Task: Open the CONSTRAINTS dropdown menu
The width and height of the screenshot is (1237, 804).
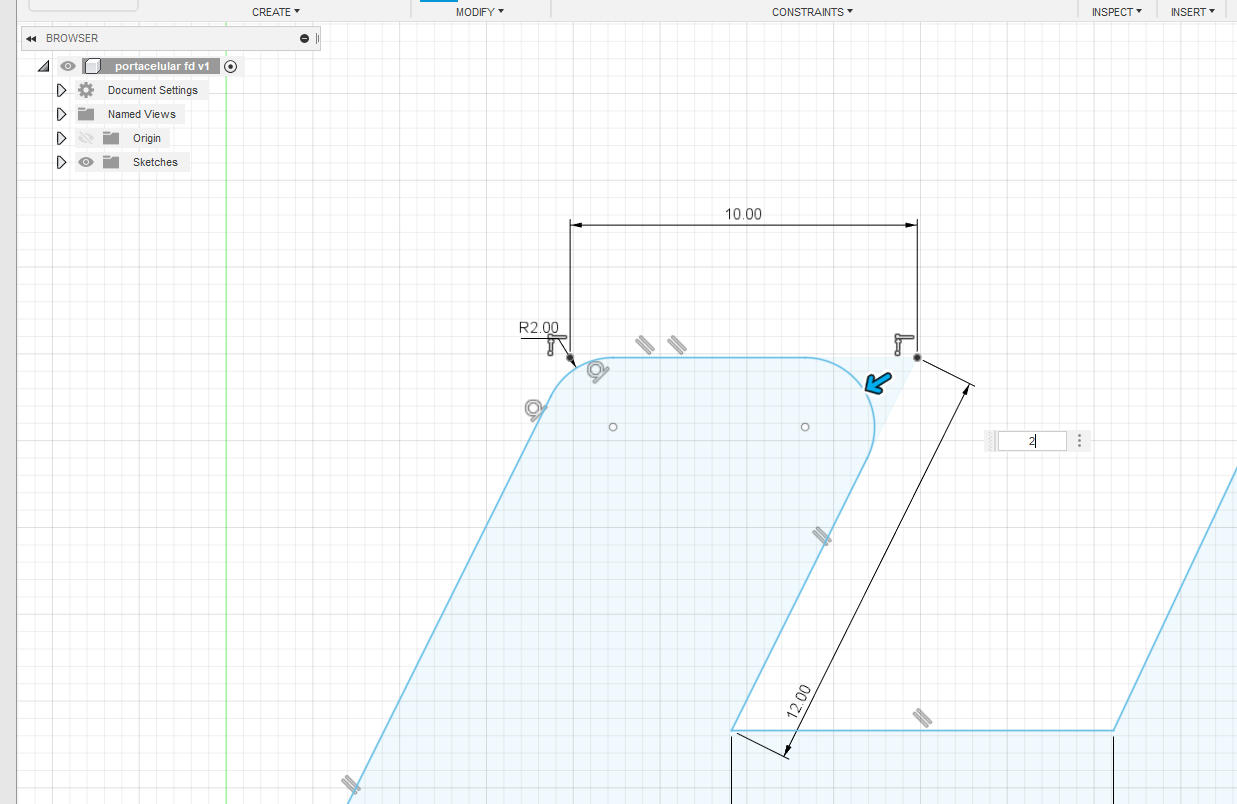Action: click(x=812, y=12)
